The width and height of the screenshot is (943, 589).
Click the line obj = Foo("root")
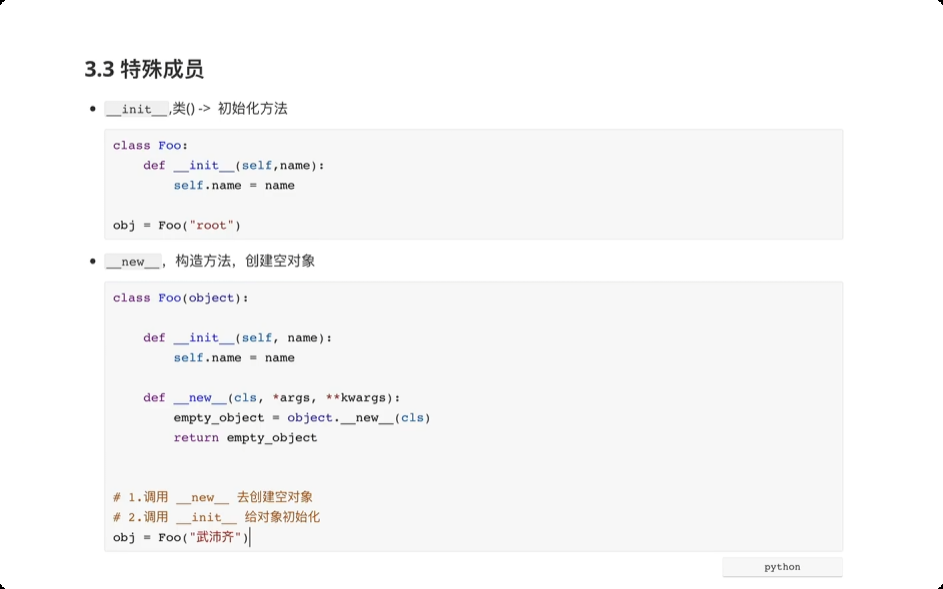(176, 225)
